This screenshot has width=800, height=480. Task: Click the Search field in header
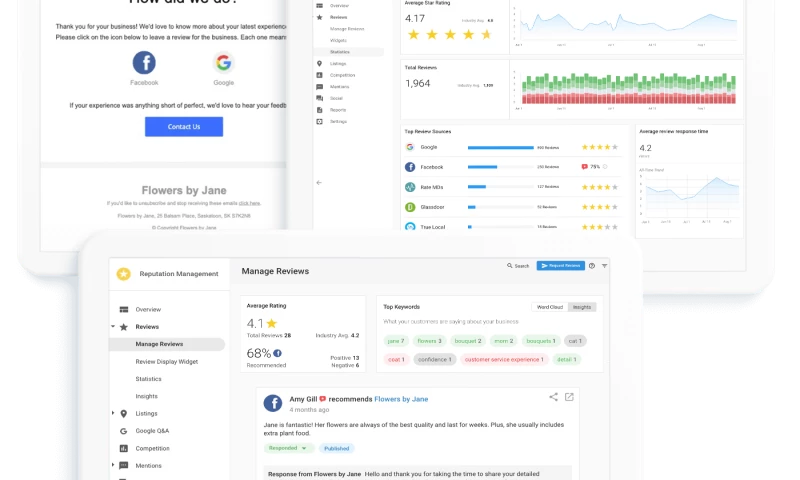518,266
